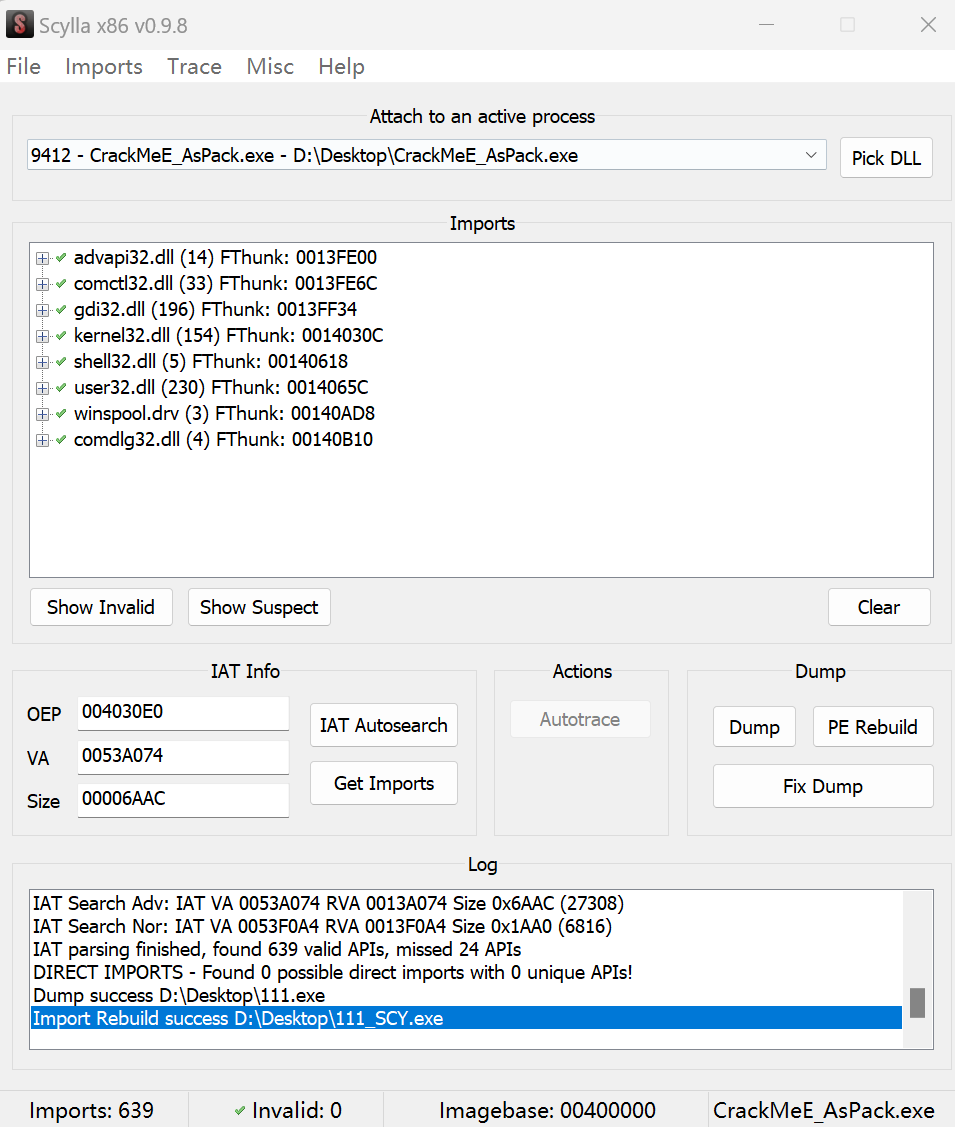Click Show Invalid button
This screenshot has height=1127, width=955.
[x=101, y=607]
